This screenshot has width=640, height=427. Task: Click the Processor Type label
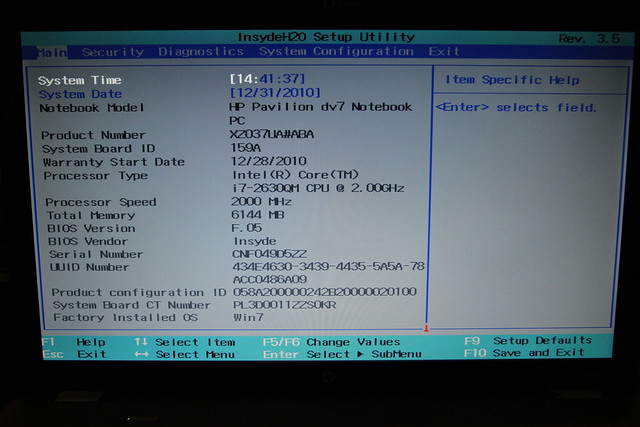[96, 176]
